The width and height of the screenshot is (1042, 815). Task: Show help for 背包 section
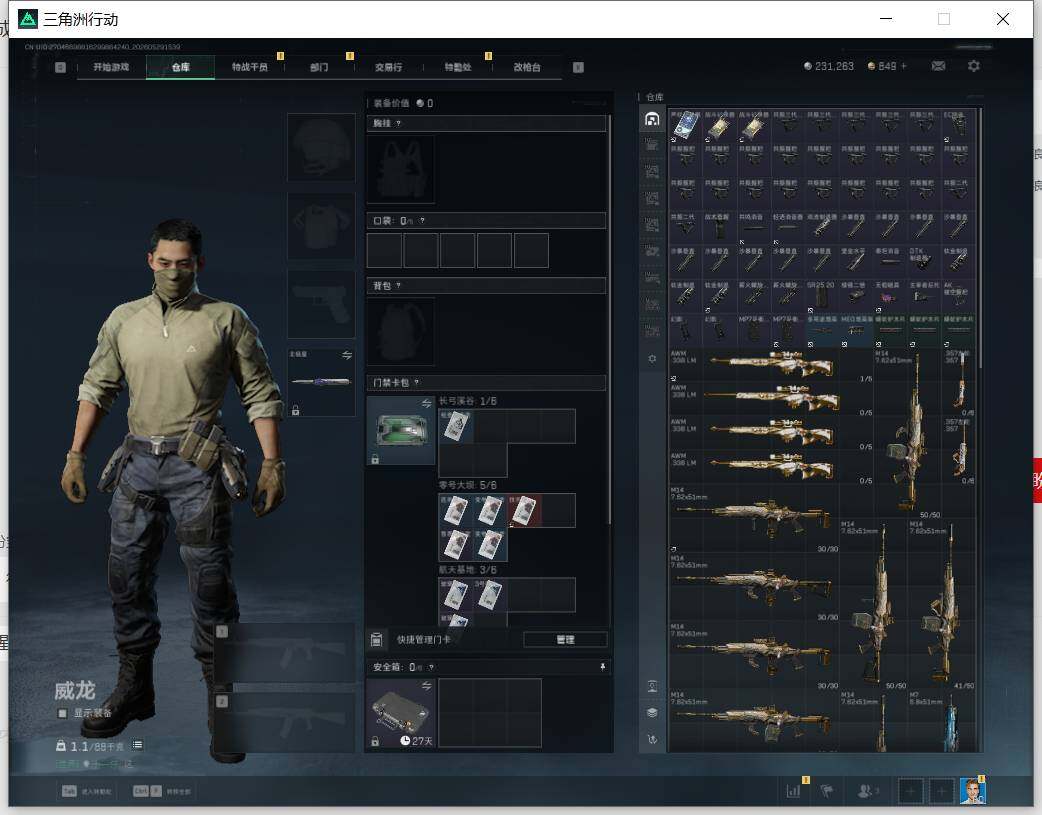click(x=398, y=286)
